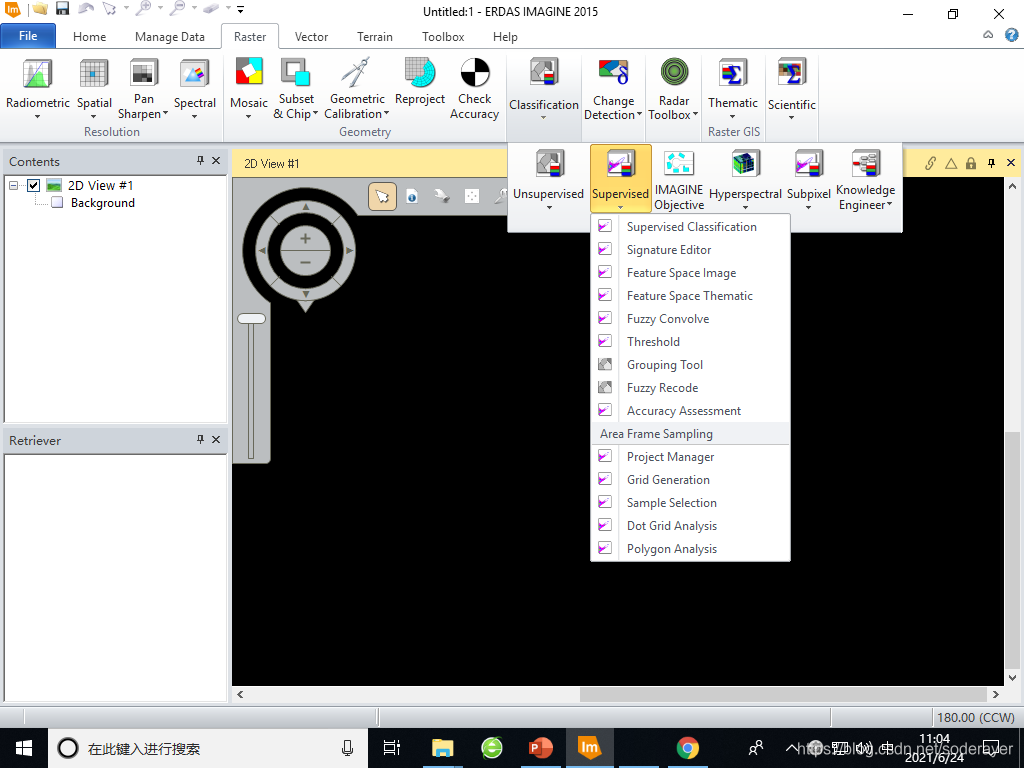Click the inquire info tool in viewer
Image resolution: width=1024 pixels, height=768 pixels.
(x=412, y=196)
